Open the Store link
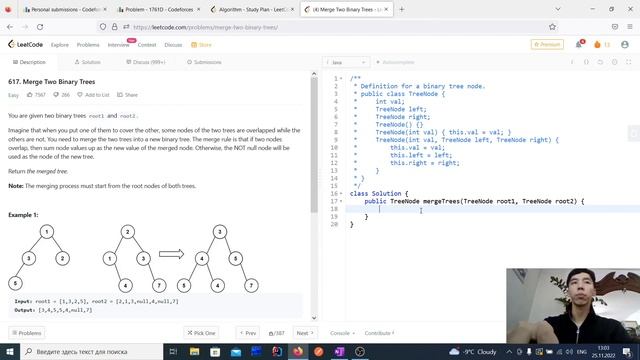Screen dimensions: 640x360 (201, 45)
